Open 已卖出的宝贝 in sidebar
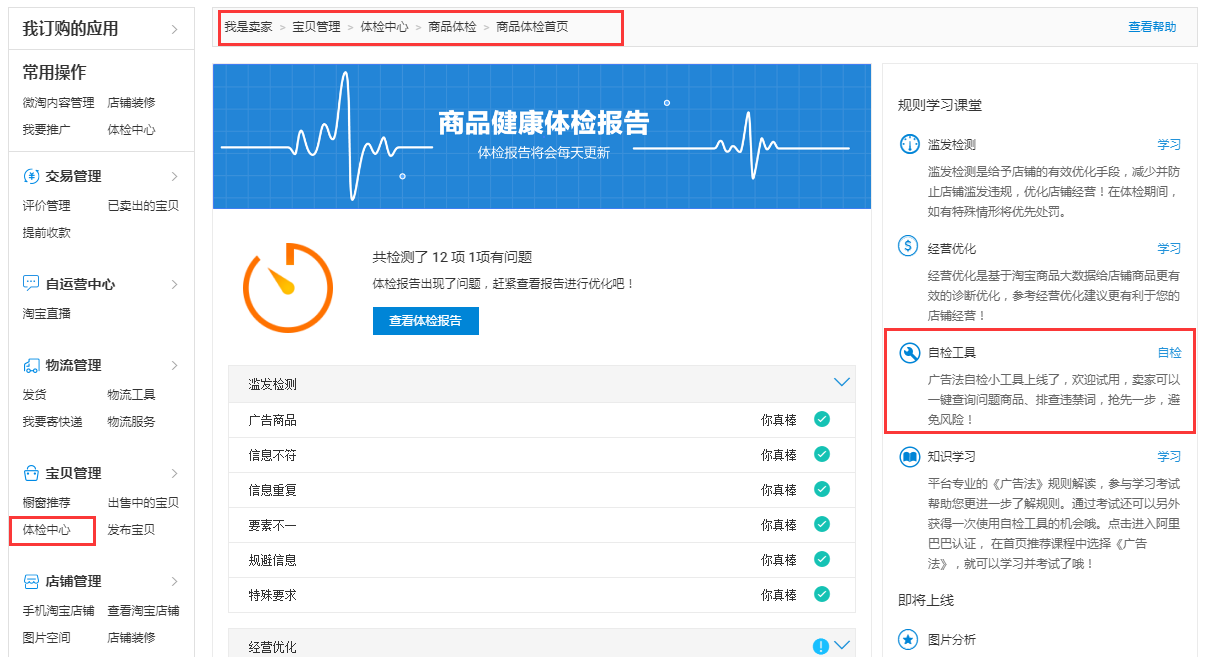 (143, 206)
